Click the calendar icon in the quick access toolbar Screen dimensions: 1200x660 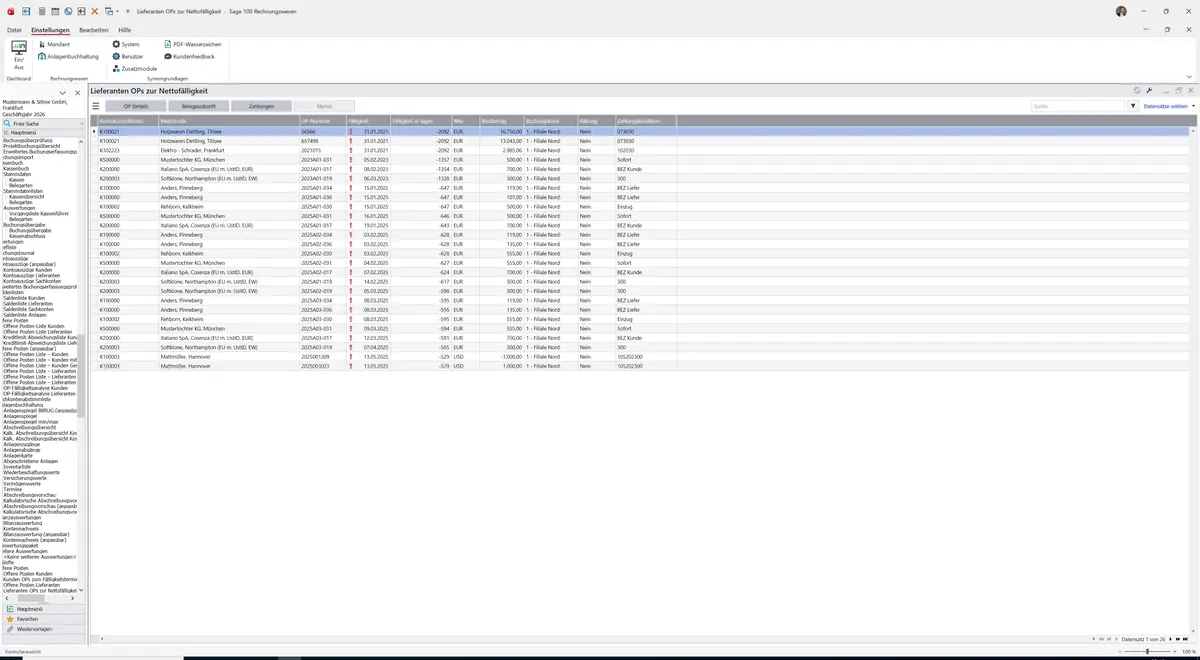tap(55, 11)
